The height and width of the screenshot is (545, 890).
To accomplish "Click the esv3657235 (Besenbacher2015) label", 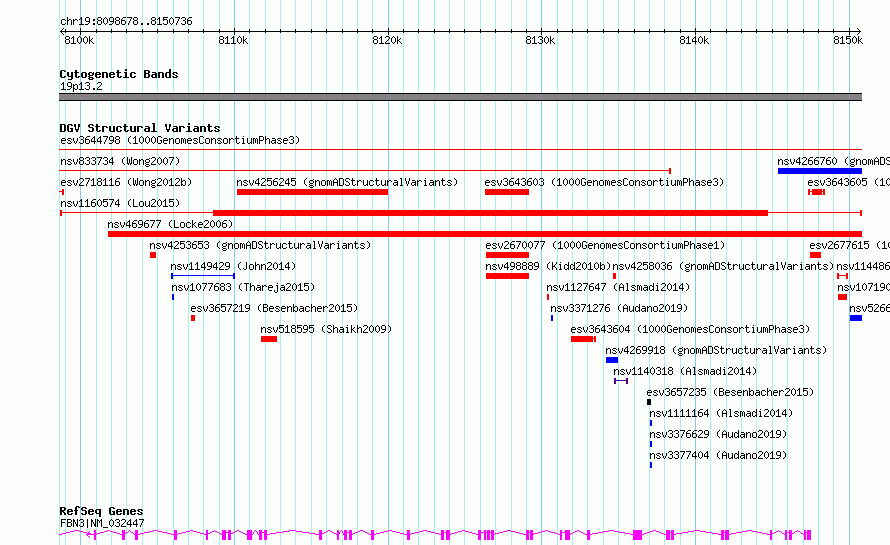I will tap(730, 392).
